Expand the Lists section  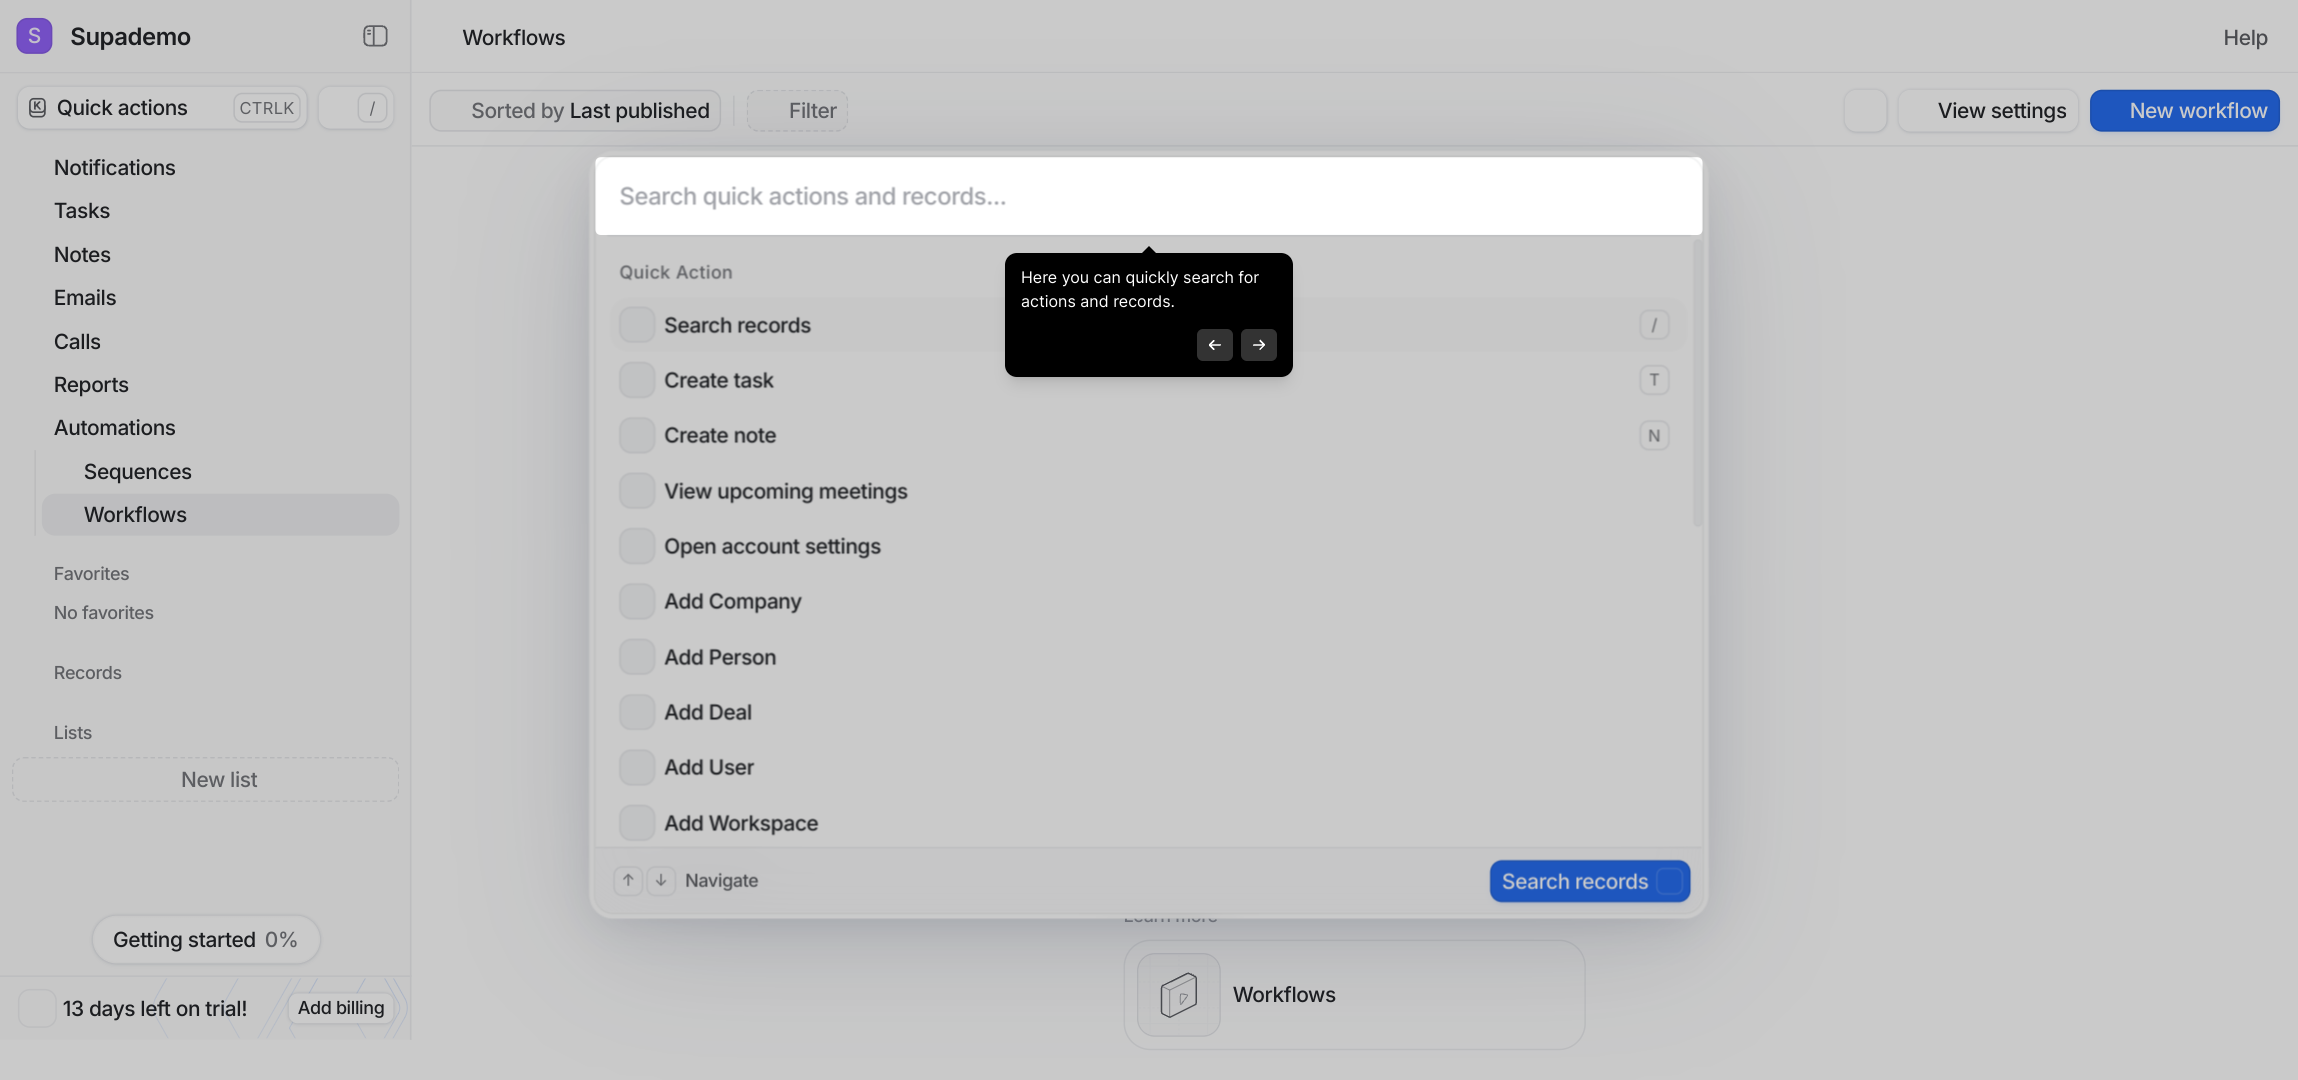[73, 733]
